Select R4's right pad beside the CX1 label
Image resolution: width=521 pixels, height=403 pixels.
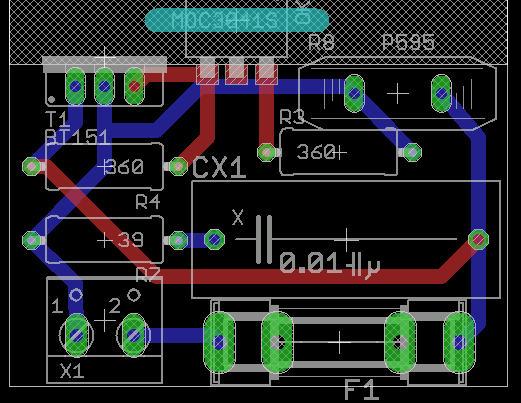pos(178,166)
